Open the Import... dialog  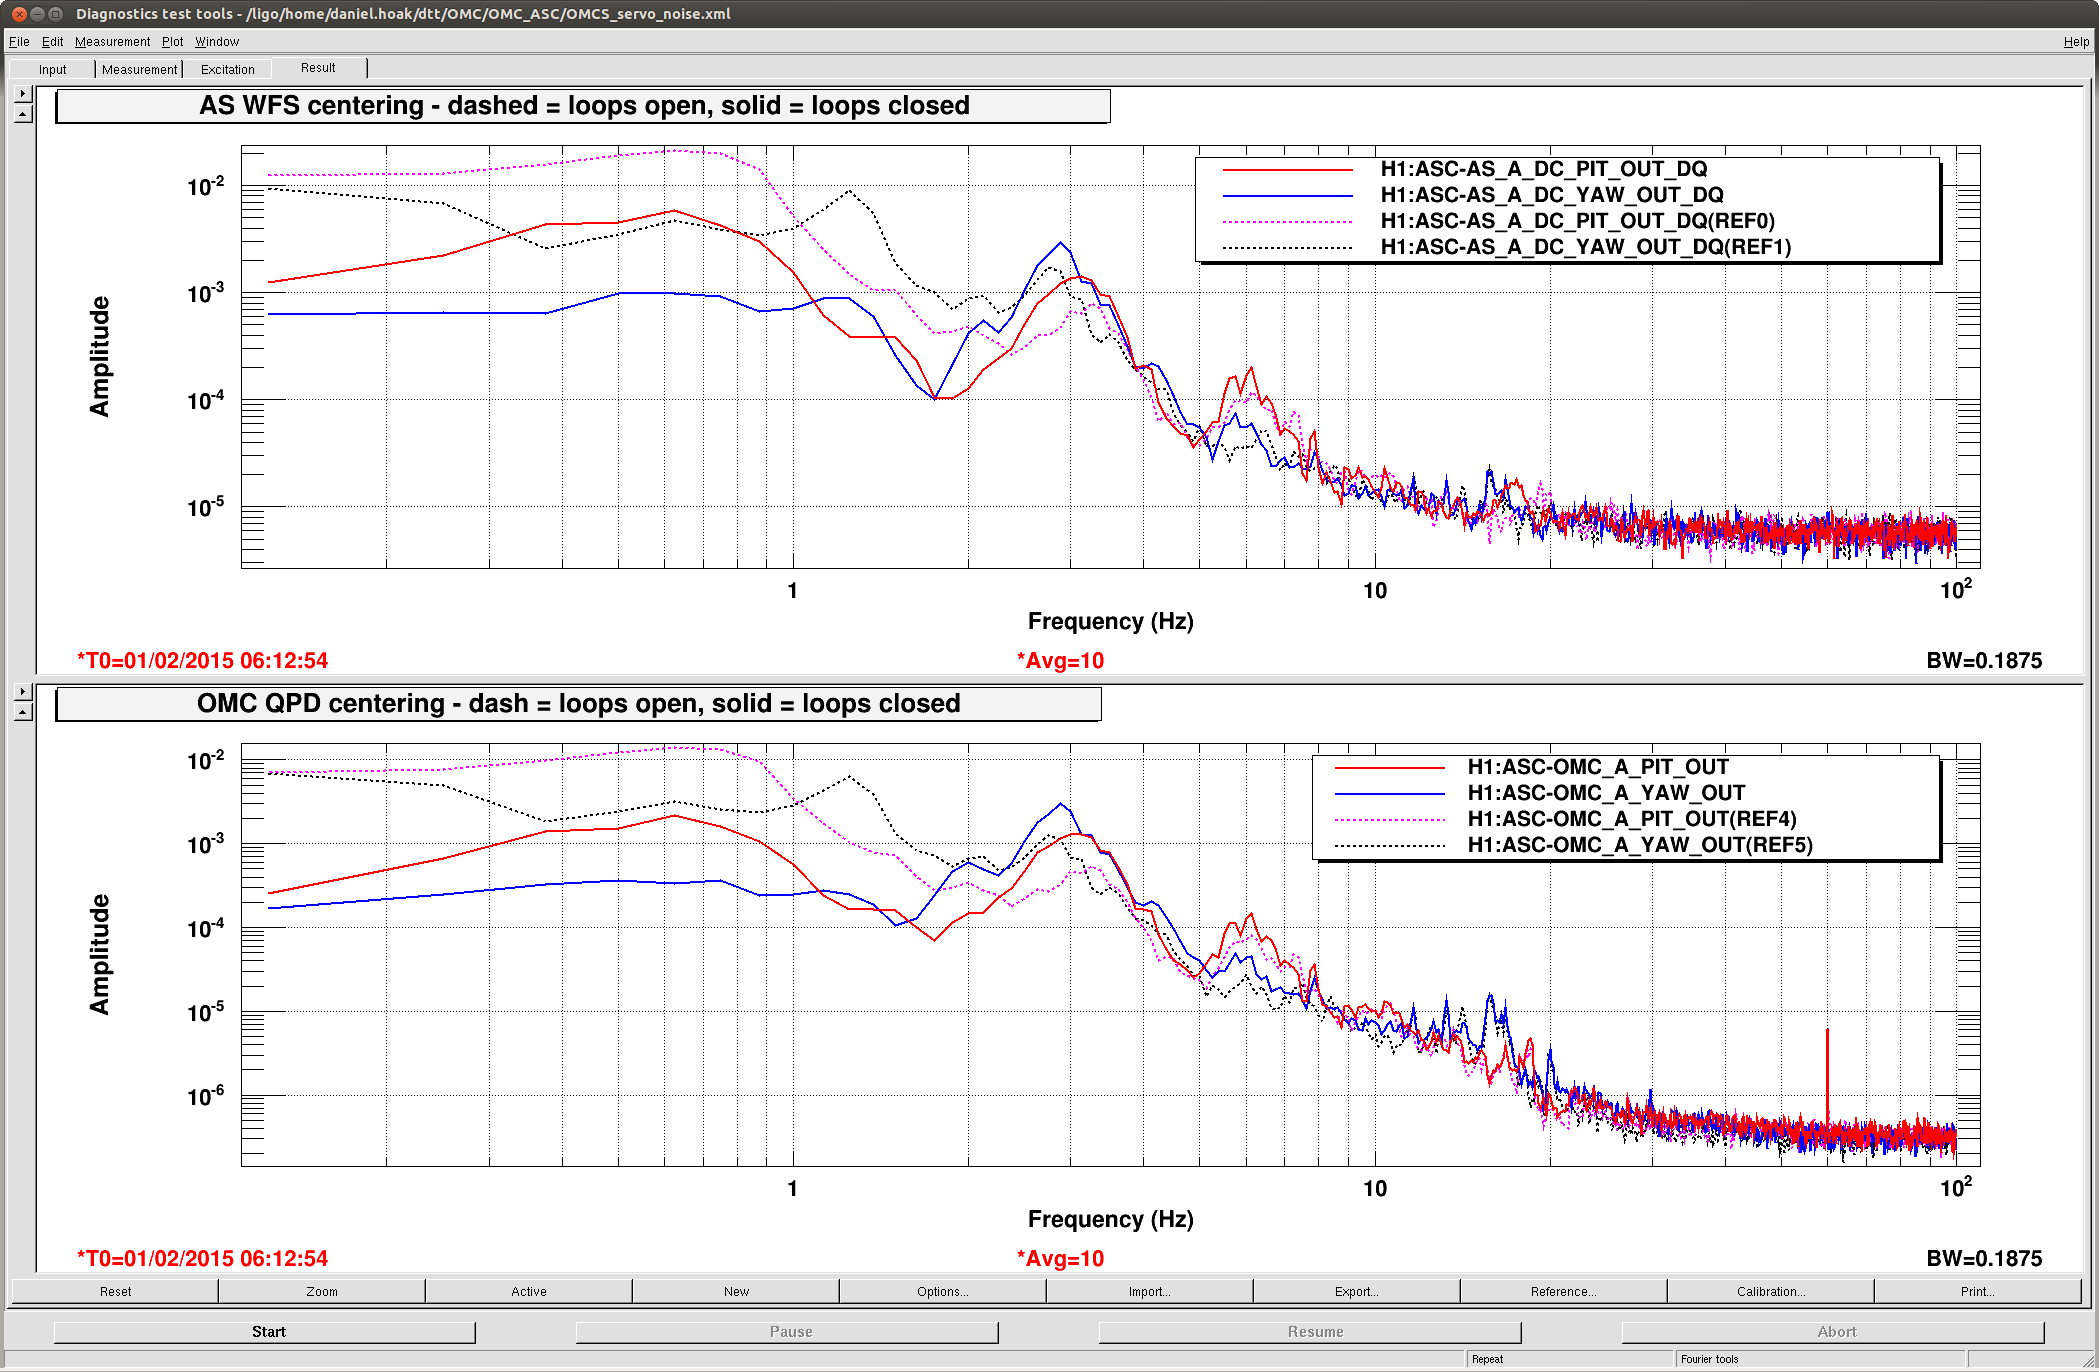[x=1150, y=1291]
